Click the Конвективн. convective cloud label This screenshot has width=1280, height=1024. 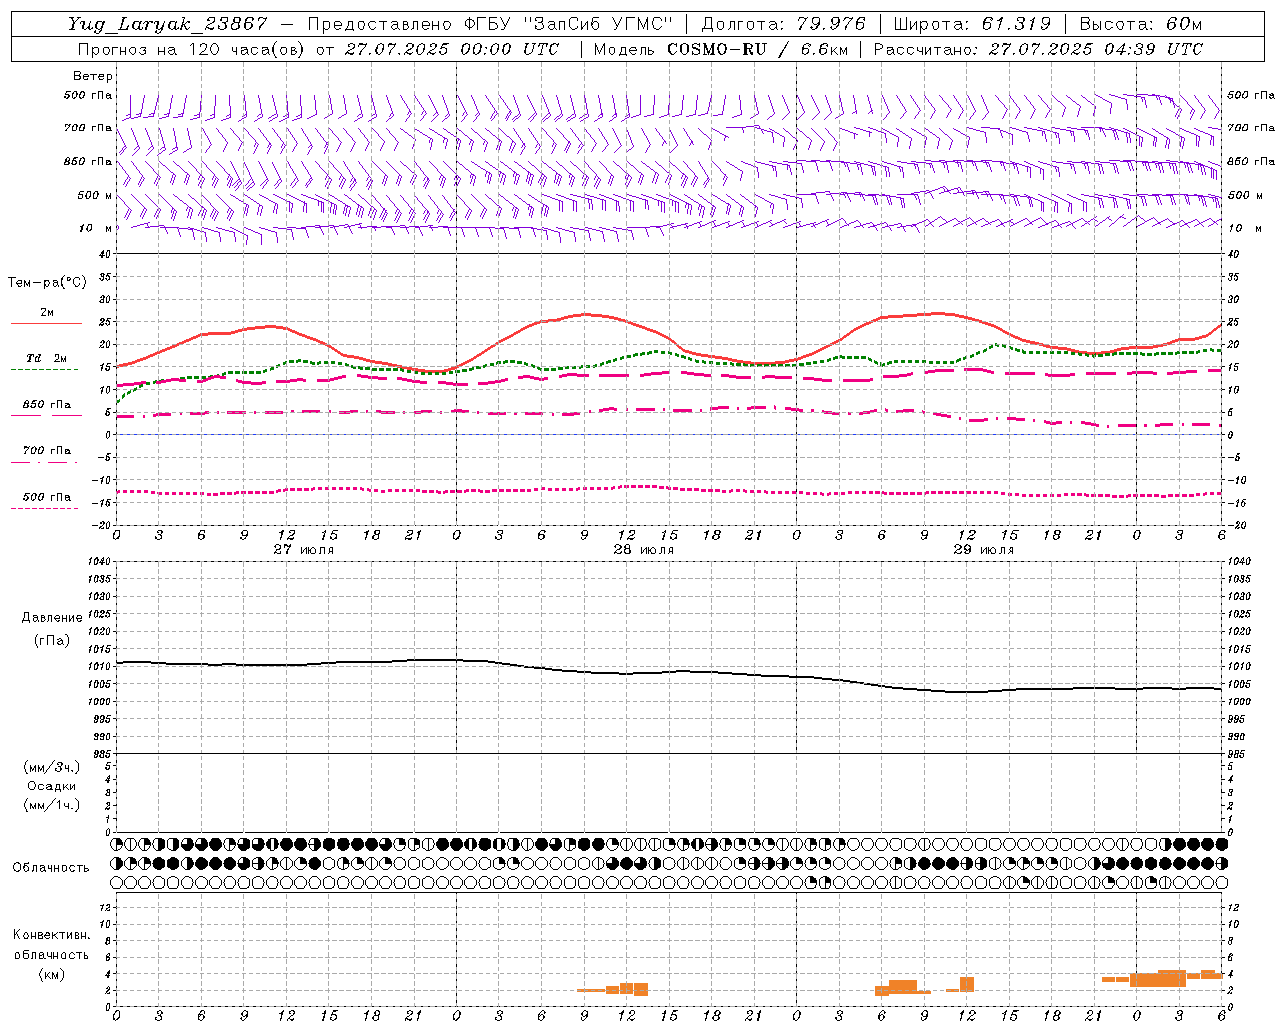point(51,935)
